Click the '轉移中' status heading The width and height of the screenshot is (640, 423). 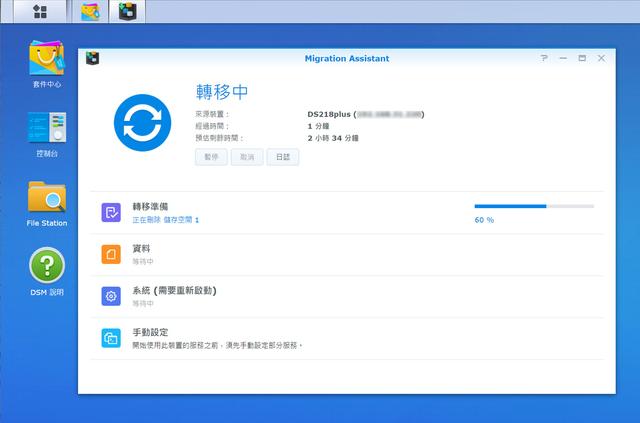tap(222, 92)
